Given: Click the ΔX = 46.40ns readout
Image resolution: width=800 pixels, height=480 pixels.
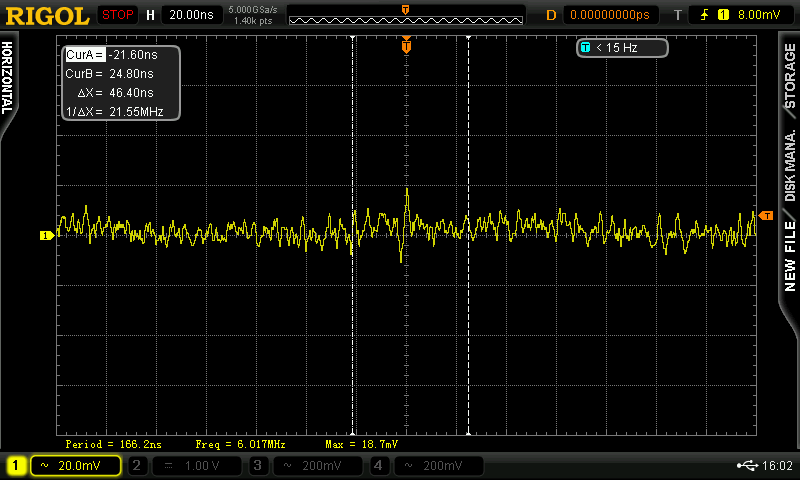Looking at the screenshot, I should point(115,93).
